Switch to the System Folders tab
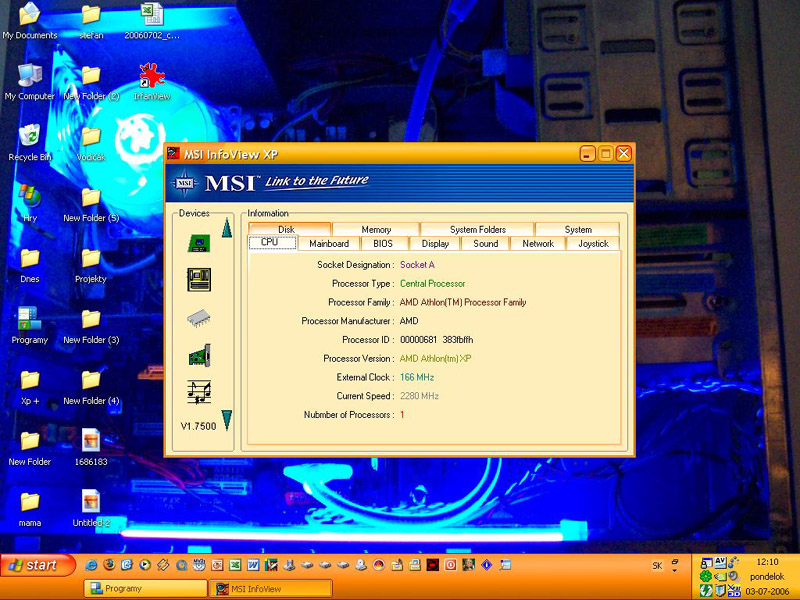This screenshot has width=800, height=600. click(x=478, y=229)
